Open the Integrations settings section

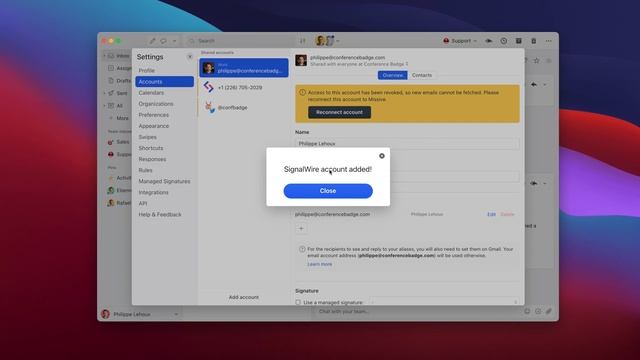[153, 192]
